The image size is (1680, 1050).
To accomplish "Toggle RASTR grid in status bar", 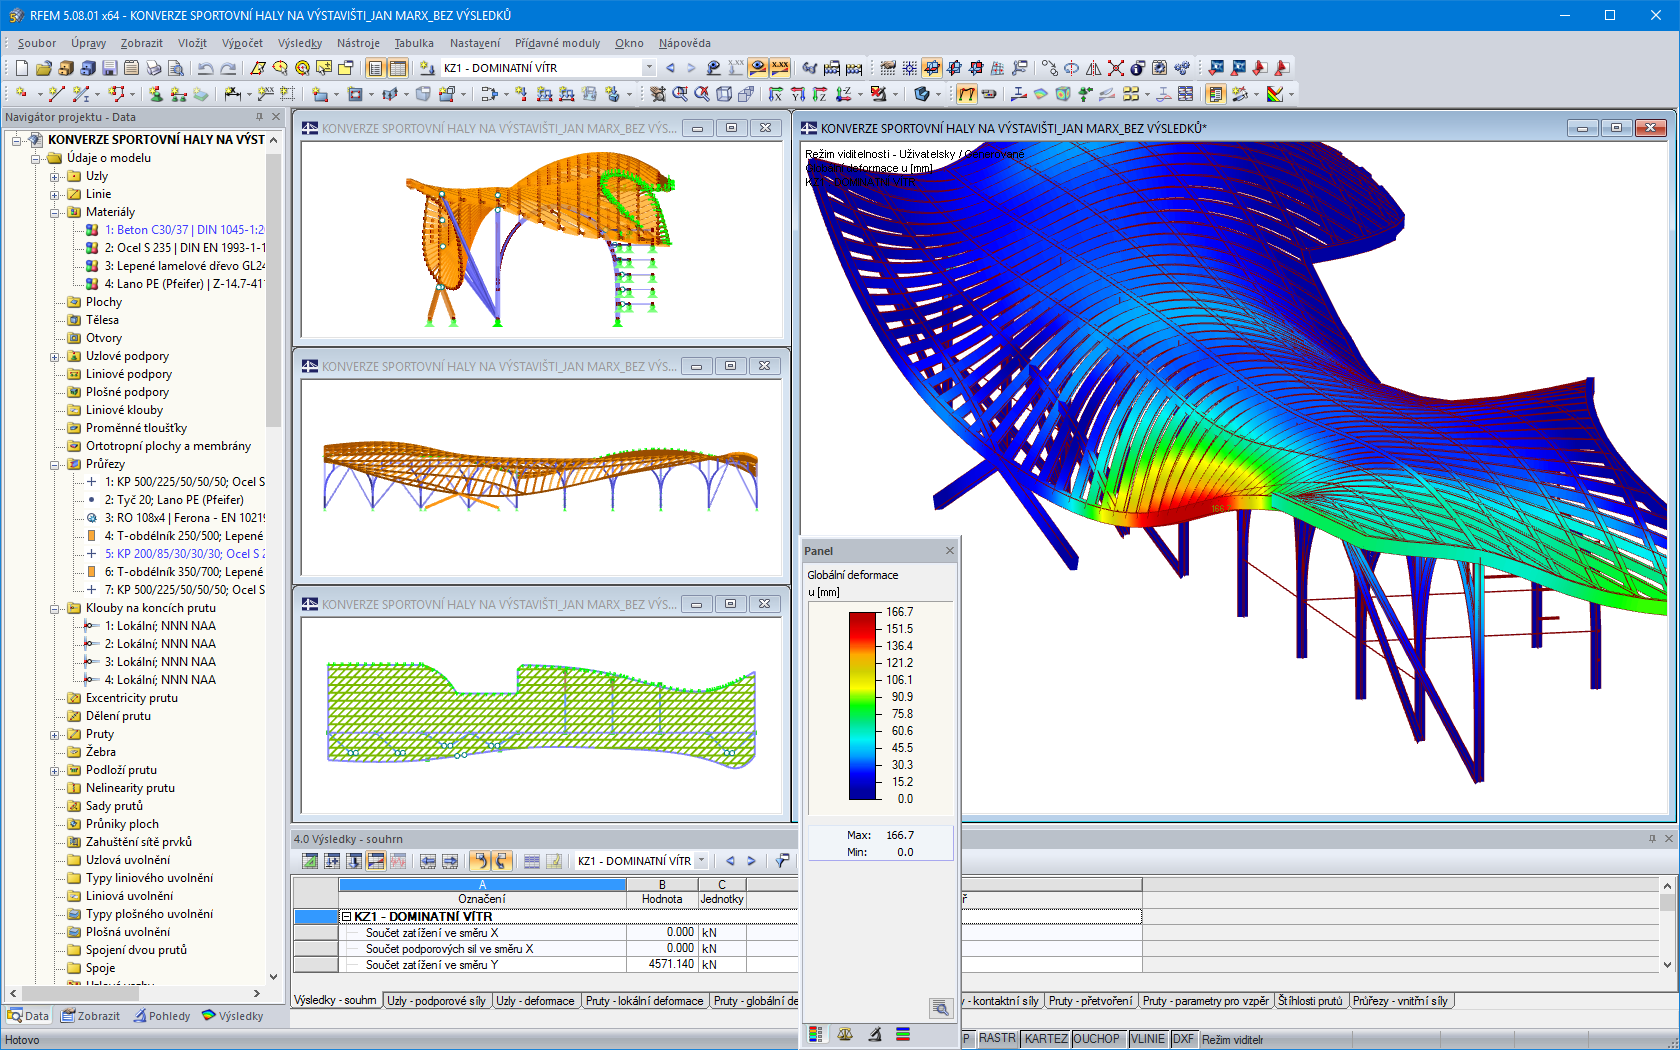I will pos(997,1039).
